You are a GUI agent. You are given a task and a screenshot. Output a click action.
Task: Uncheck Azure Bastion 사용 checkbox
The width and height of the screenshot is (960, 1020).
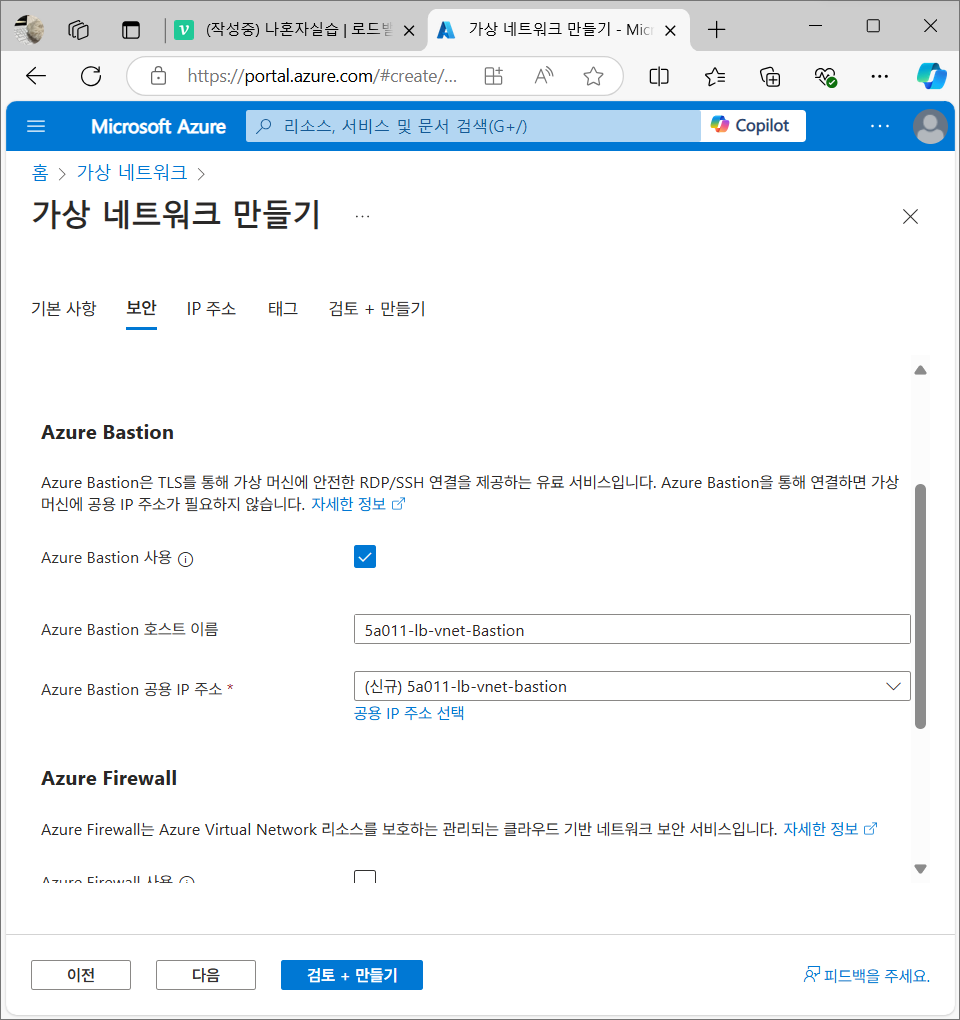pyautogui.click(x=365, y=557)
